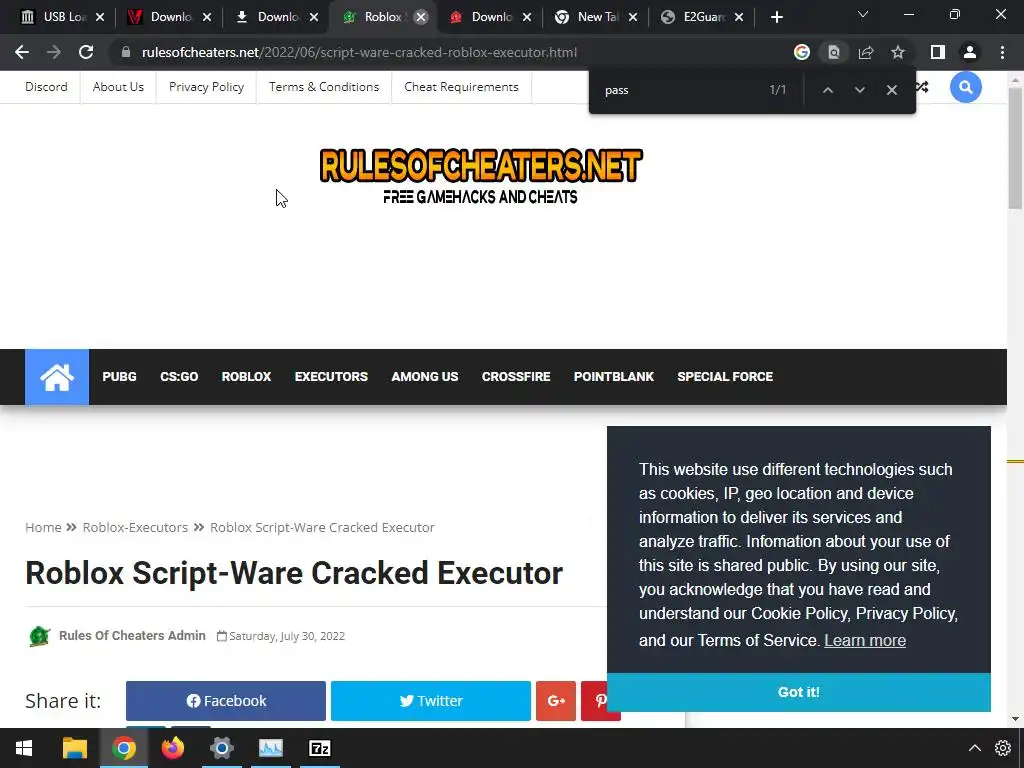Click the Home breadcrumb link

click(x=43, y=527)
